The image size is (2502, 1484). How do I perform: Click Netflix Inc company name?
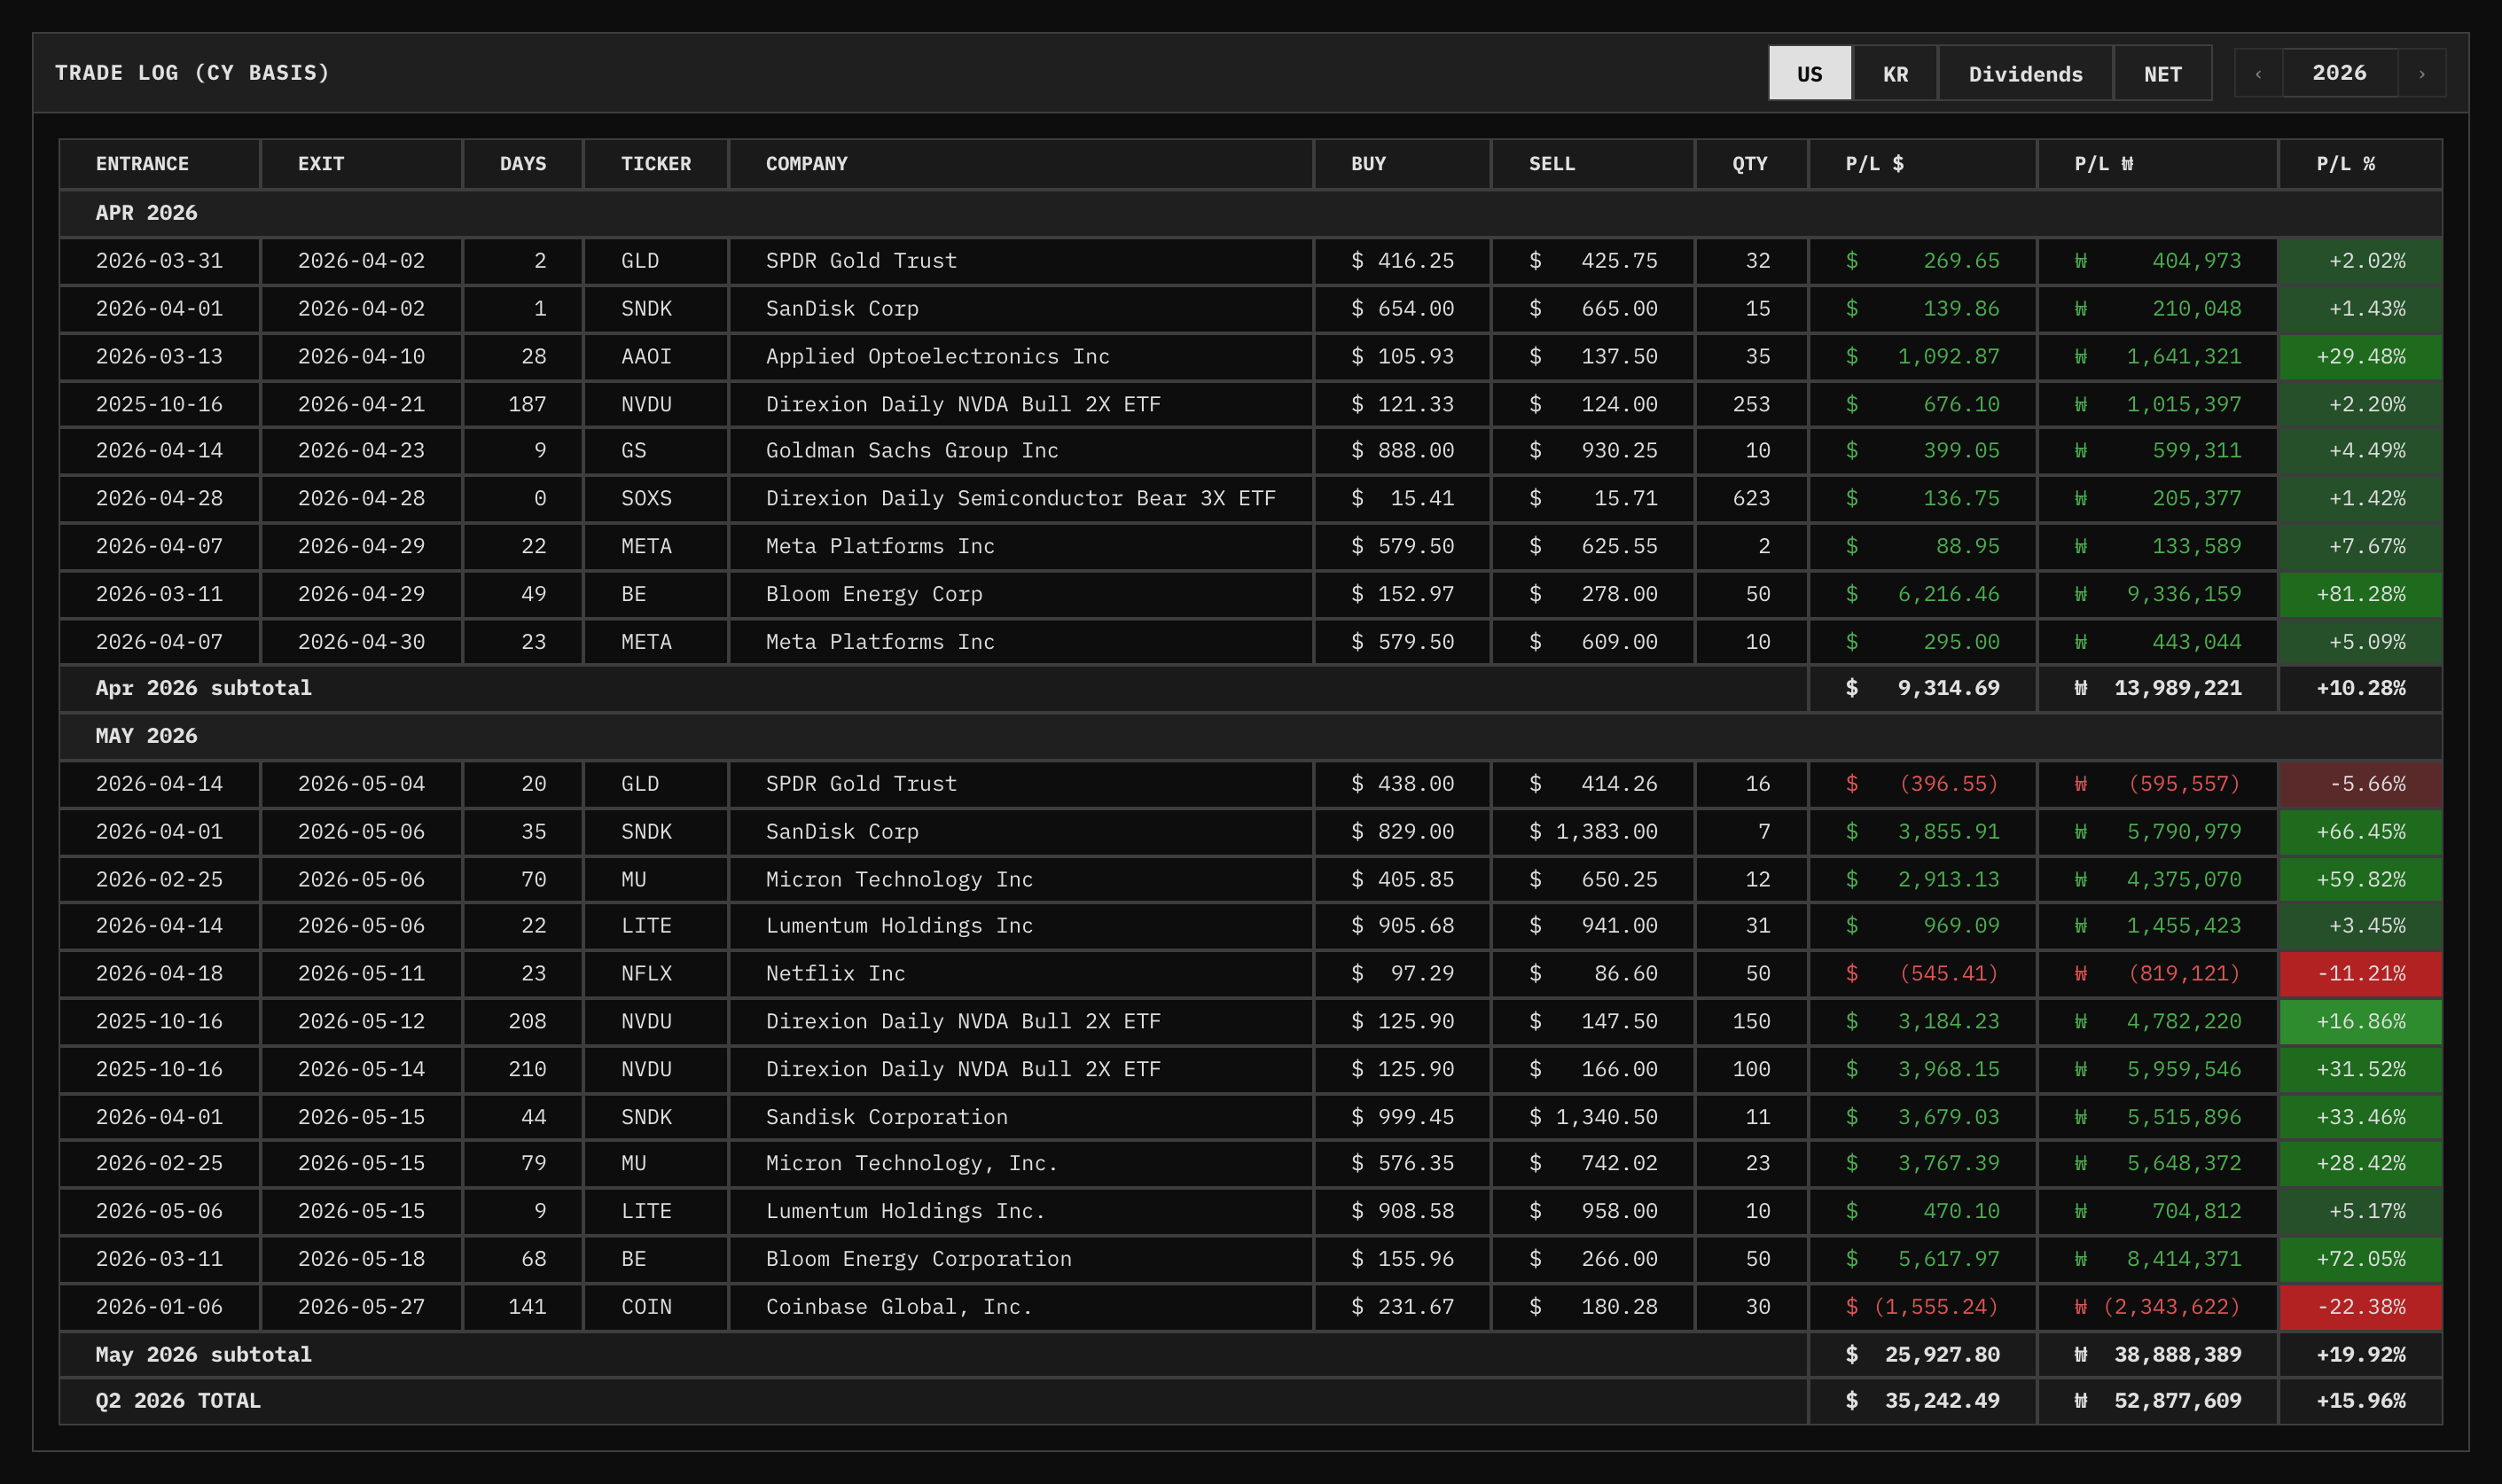click(x=835, y=974)
